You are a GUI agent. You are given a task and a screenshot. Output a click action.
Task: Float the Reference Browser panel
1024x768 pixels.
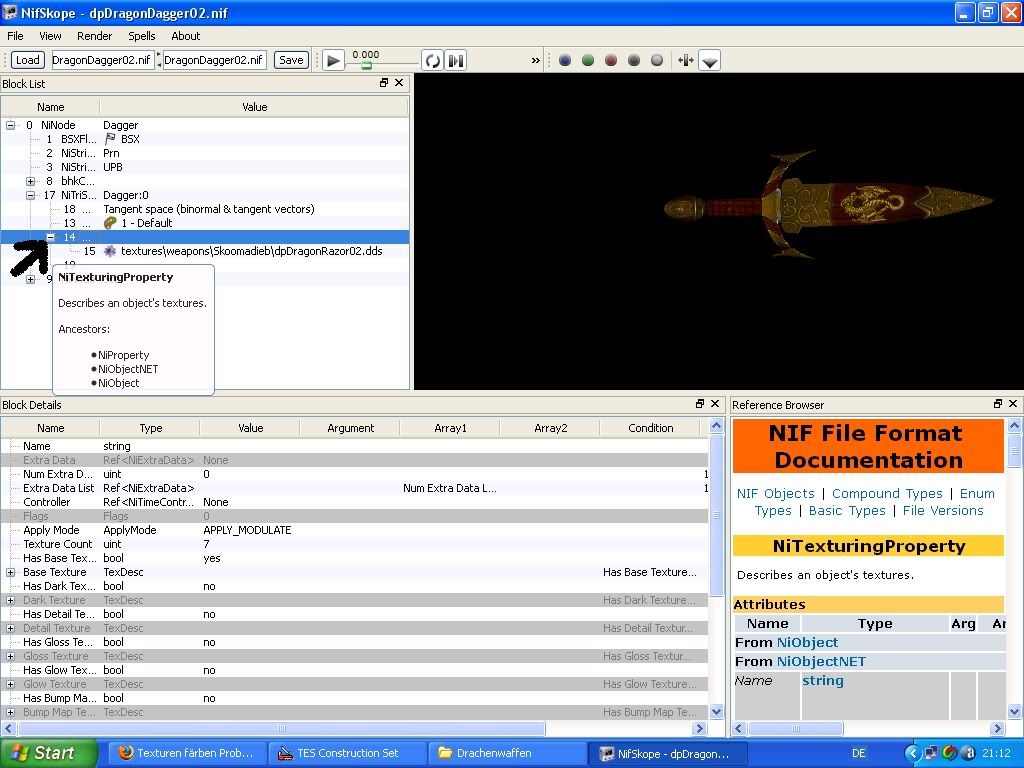pyautogui.click(x=998, y=404)
